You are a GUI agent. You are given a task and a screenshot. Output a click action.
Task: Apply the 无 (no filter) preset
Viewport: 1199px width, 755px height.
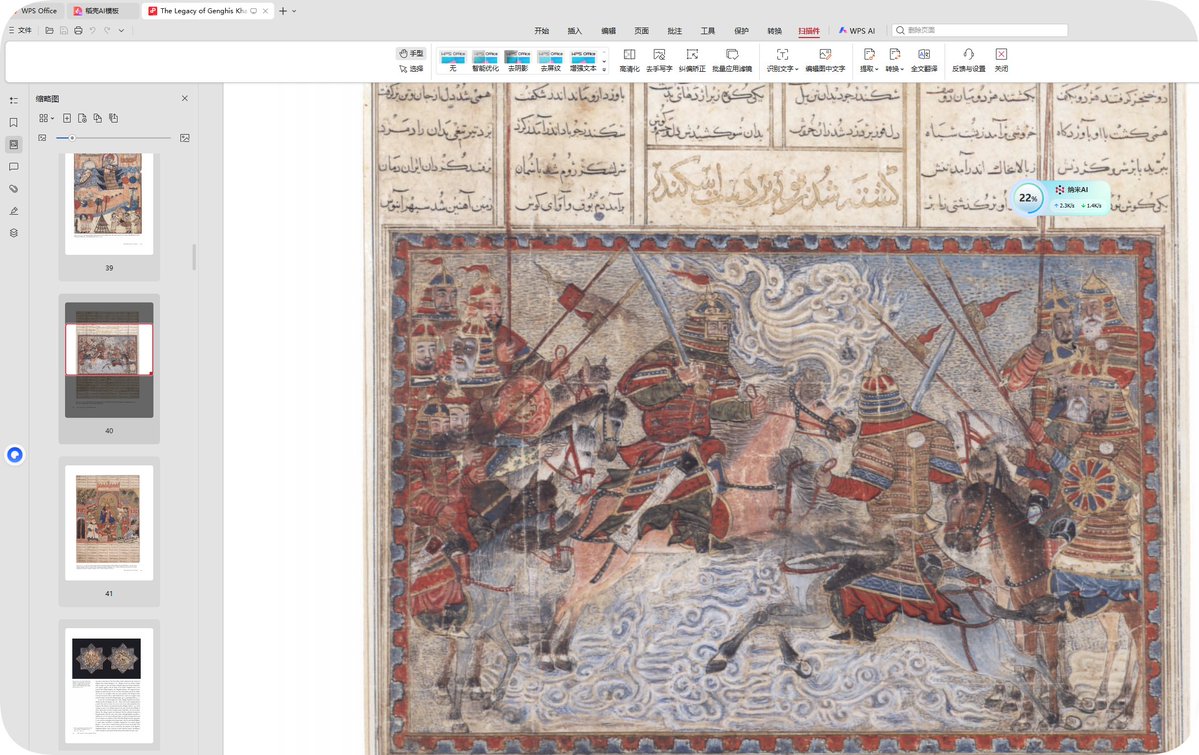pyautogui.click(x=453, y=61)
